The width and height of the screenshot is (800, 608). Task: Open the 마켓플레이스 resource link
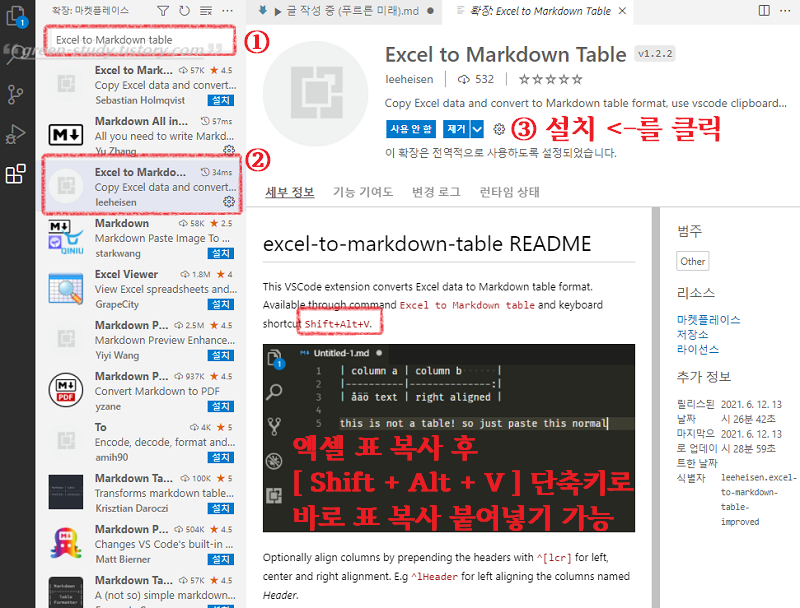[x=708, y=320]
